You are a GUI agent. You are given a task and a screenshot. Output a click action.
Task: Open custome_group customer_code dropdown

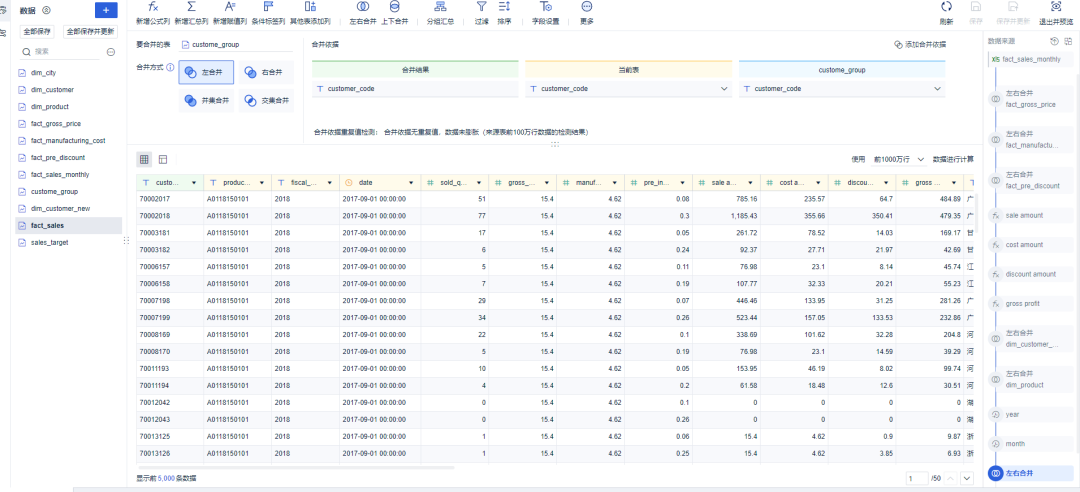pyautogui.click(x=842, y=89)
